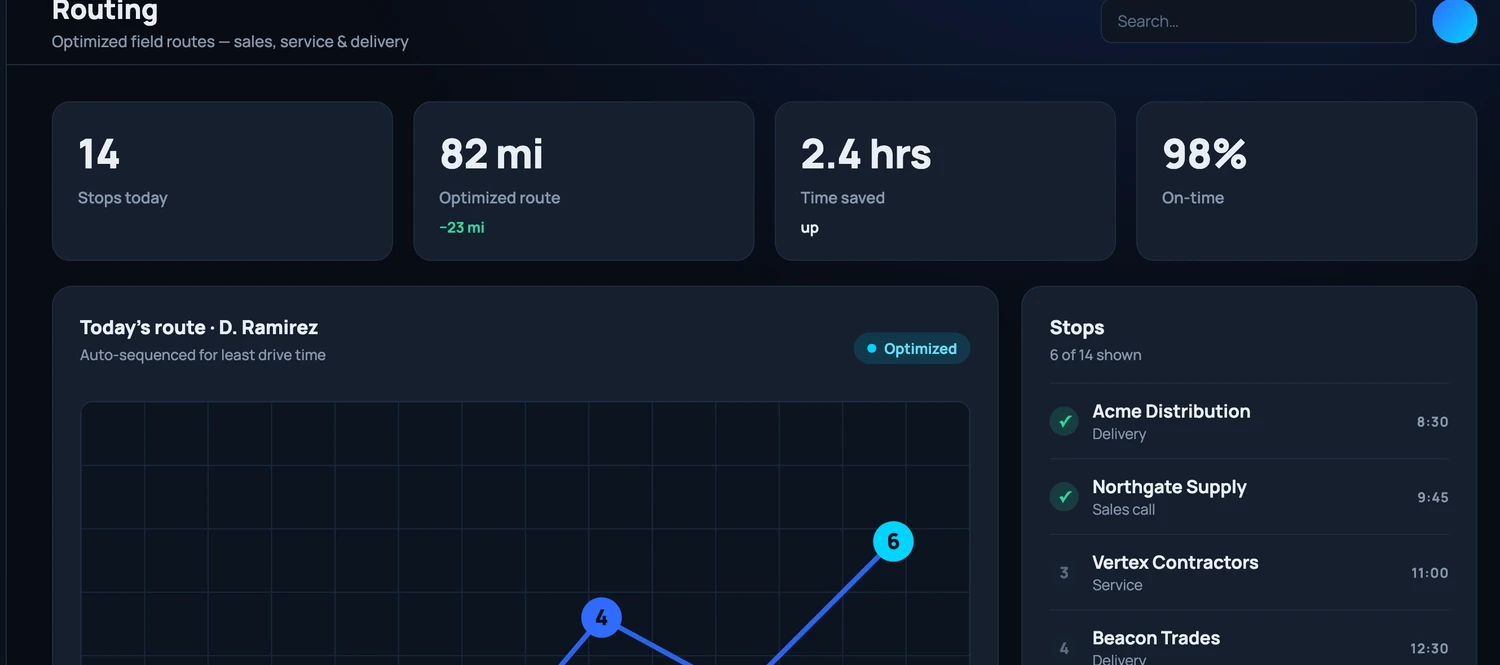Click the 'Service' label under Vertex Contractors
Image resolution: width=1500 pixels, height=665 pixels.
(1117, 585)
